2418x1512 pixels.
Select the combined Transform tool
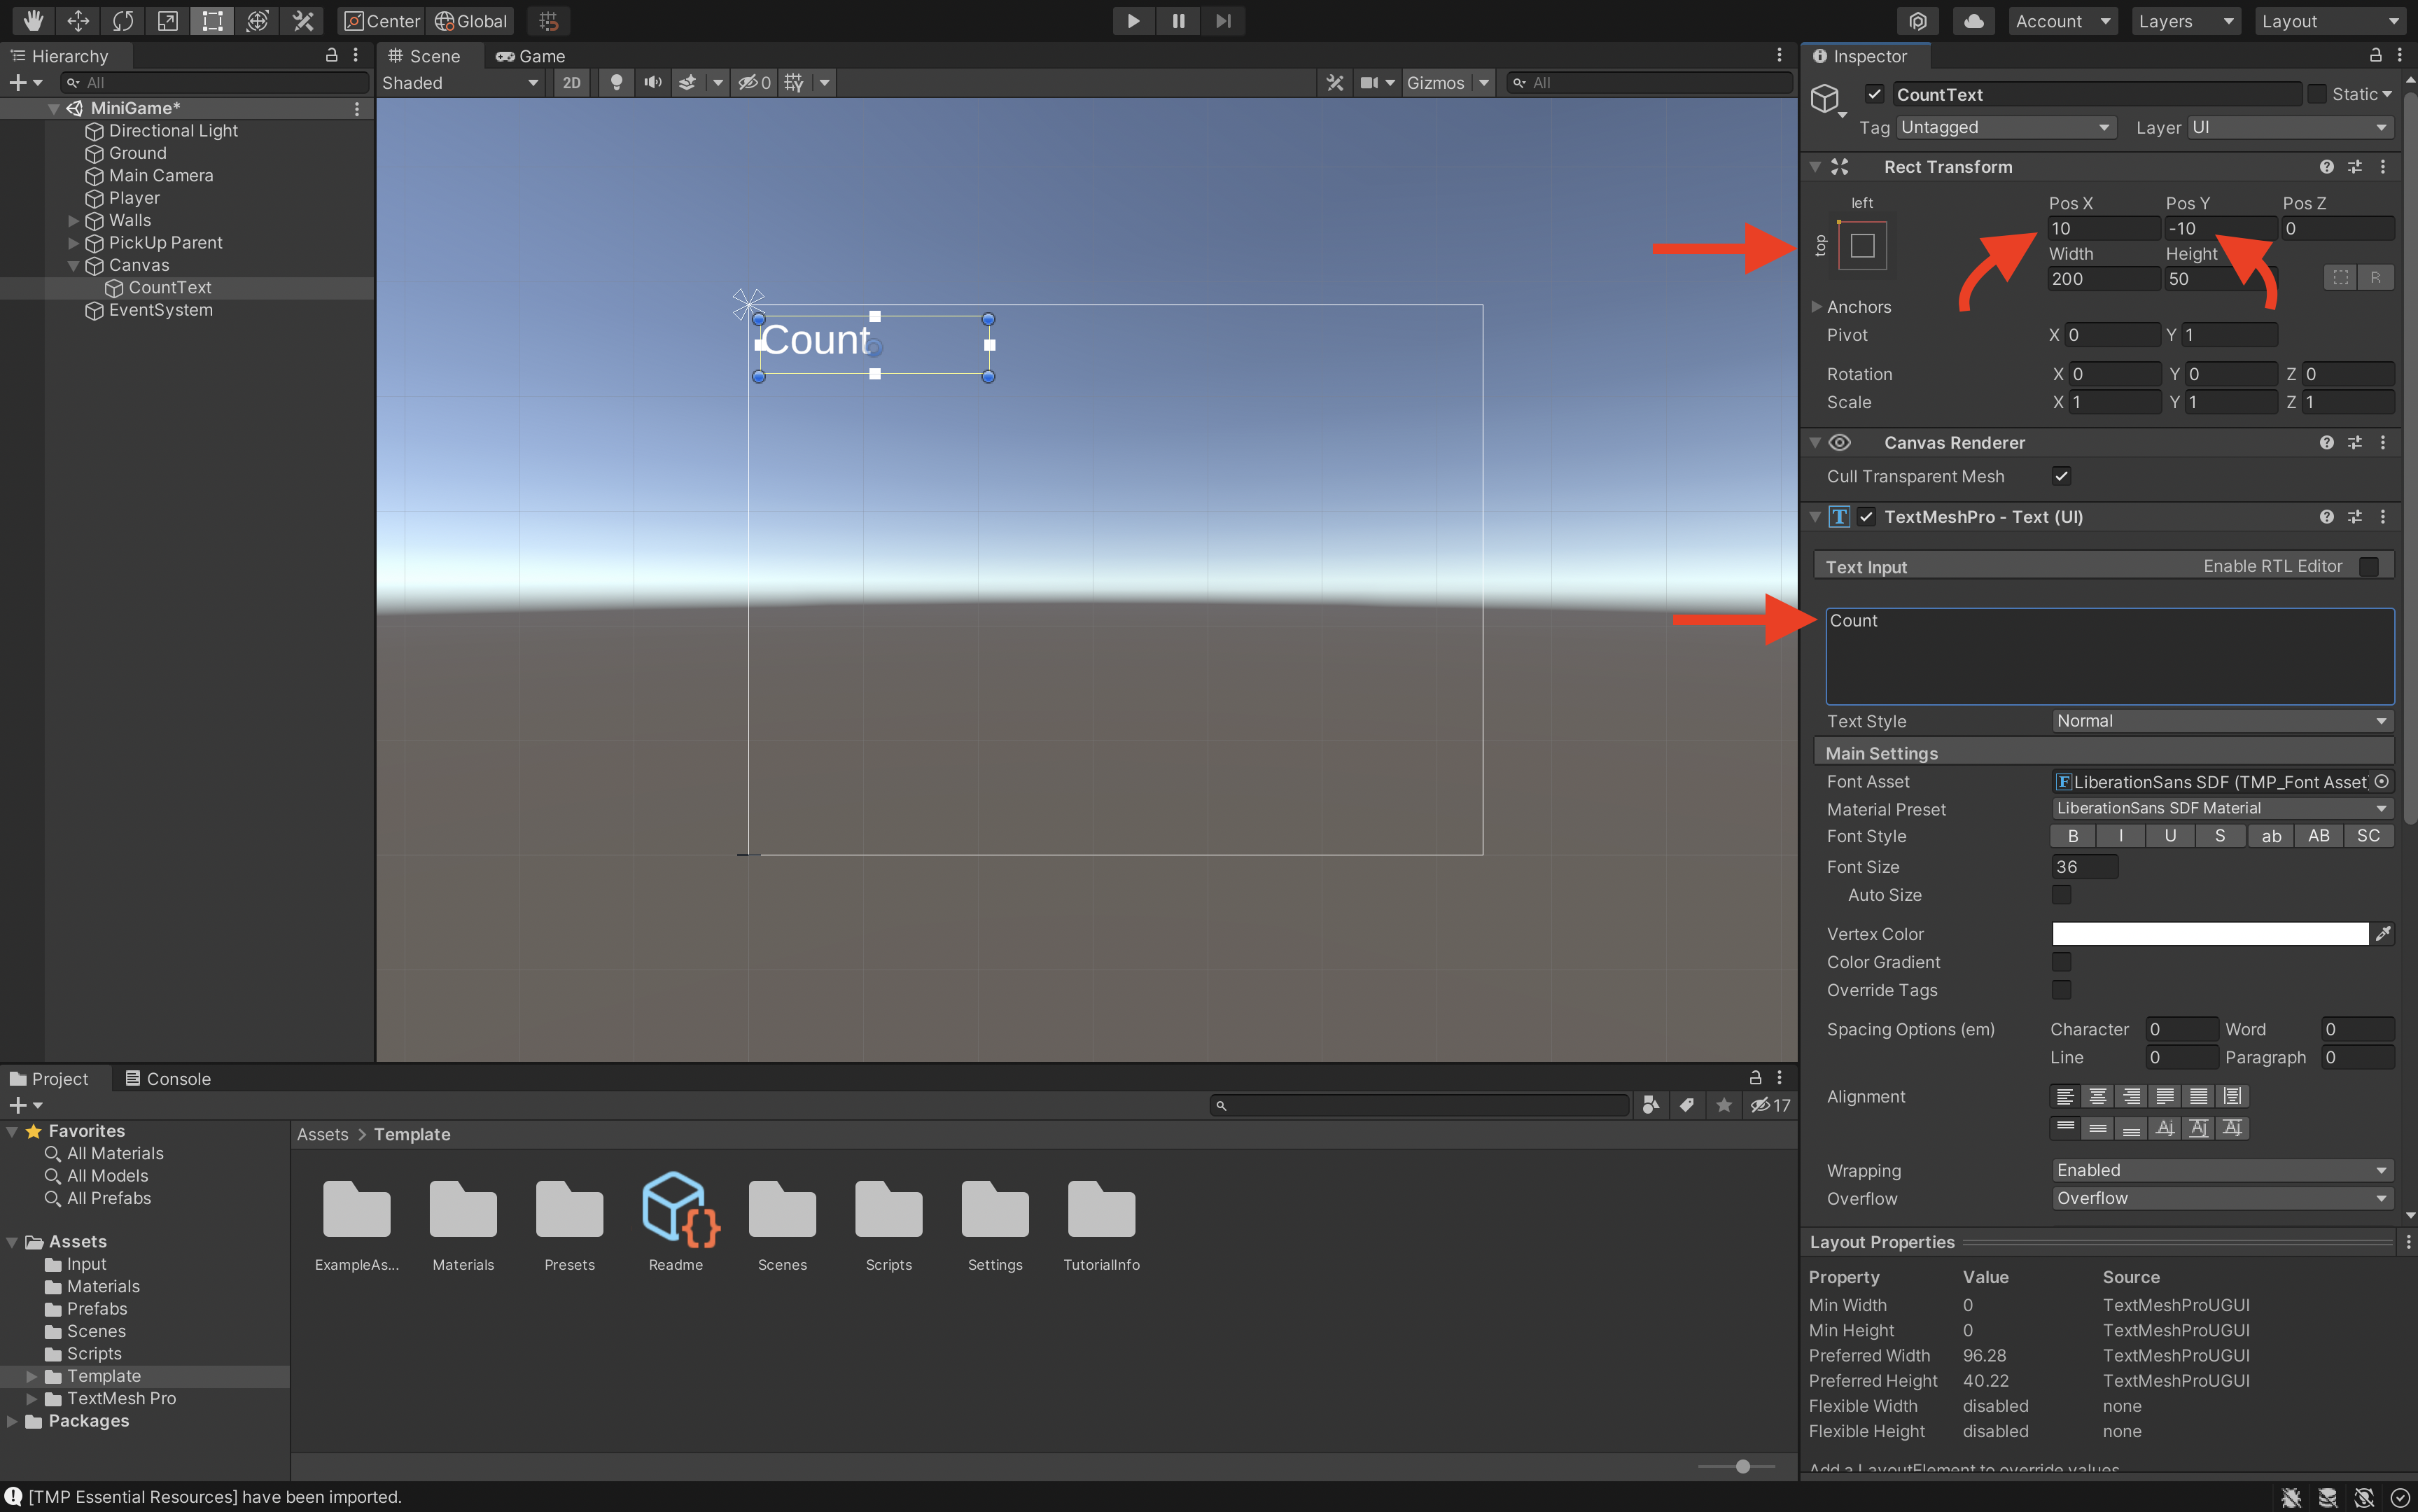(257, 20)
